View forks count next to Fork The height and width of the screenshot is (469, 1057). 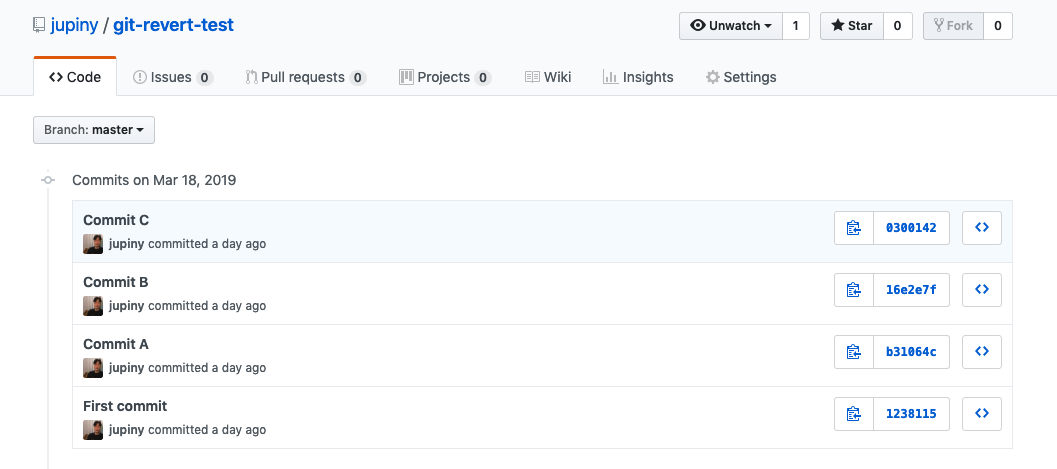click(998, 26)
